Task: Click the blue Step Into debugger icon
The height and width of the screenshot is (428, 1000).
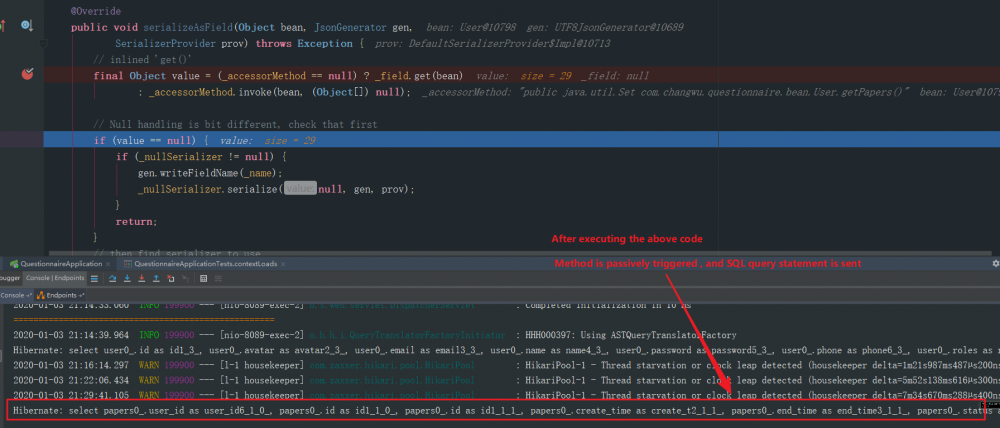Action: (127, 279)
